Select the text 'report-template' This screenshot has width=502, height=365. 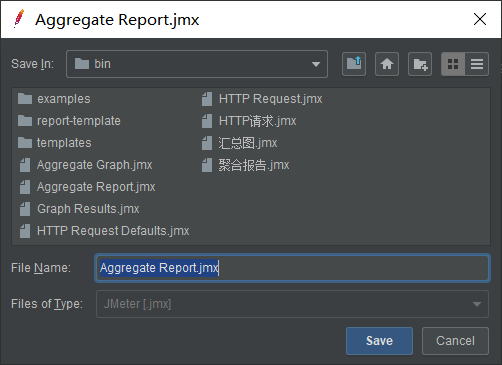(79, 121)
